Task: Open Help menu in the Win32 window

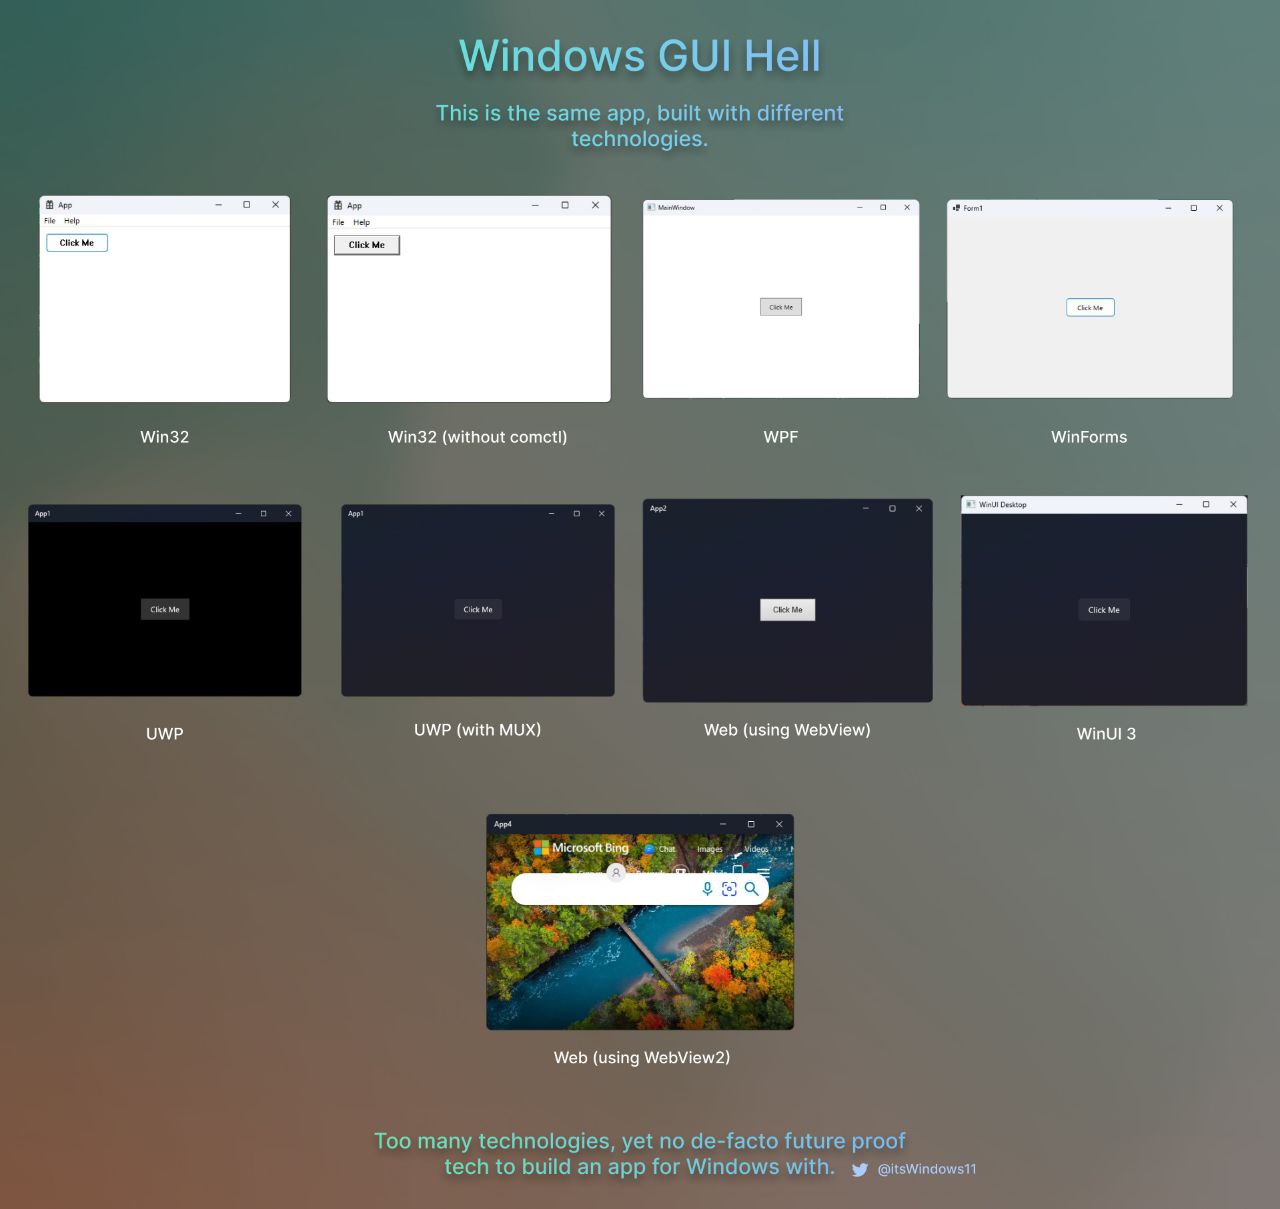Action: 72,221
